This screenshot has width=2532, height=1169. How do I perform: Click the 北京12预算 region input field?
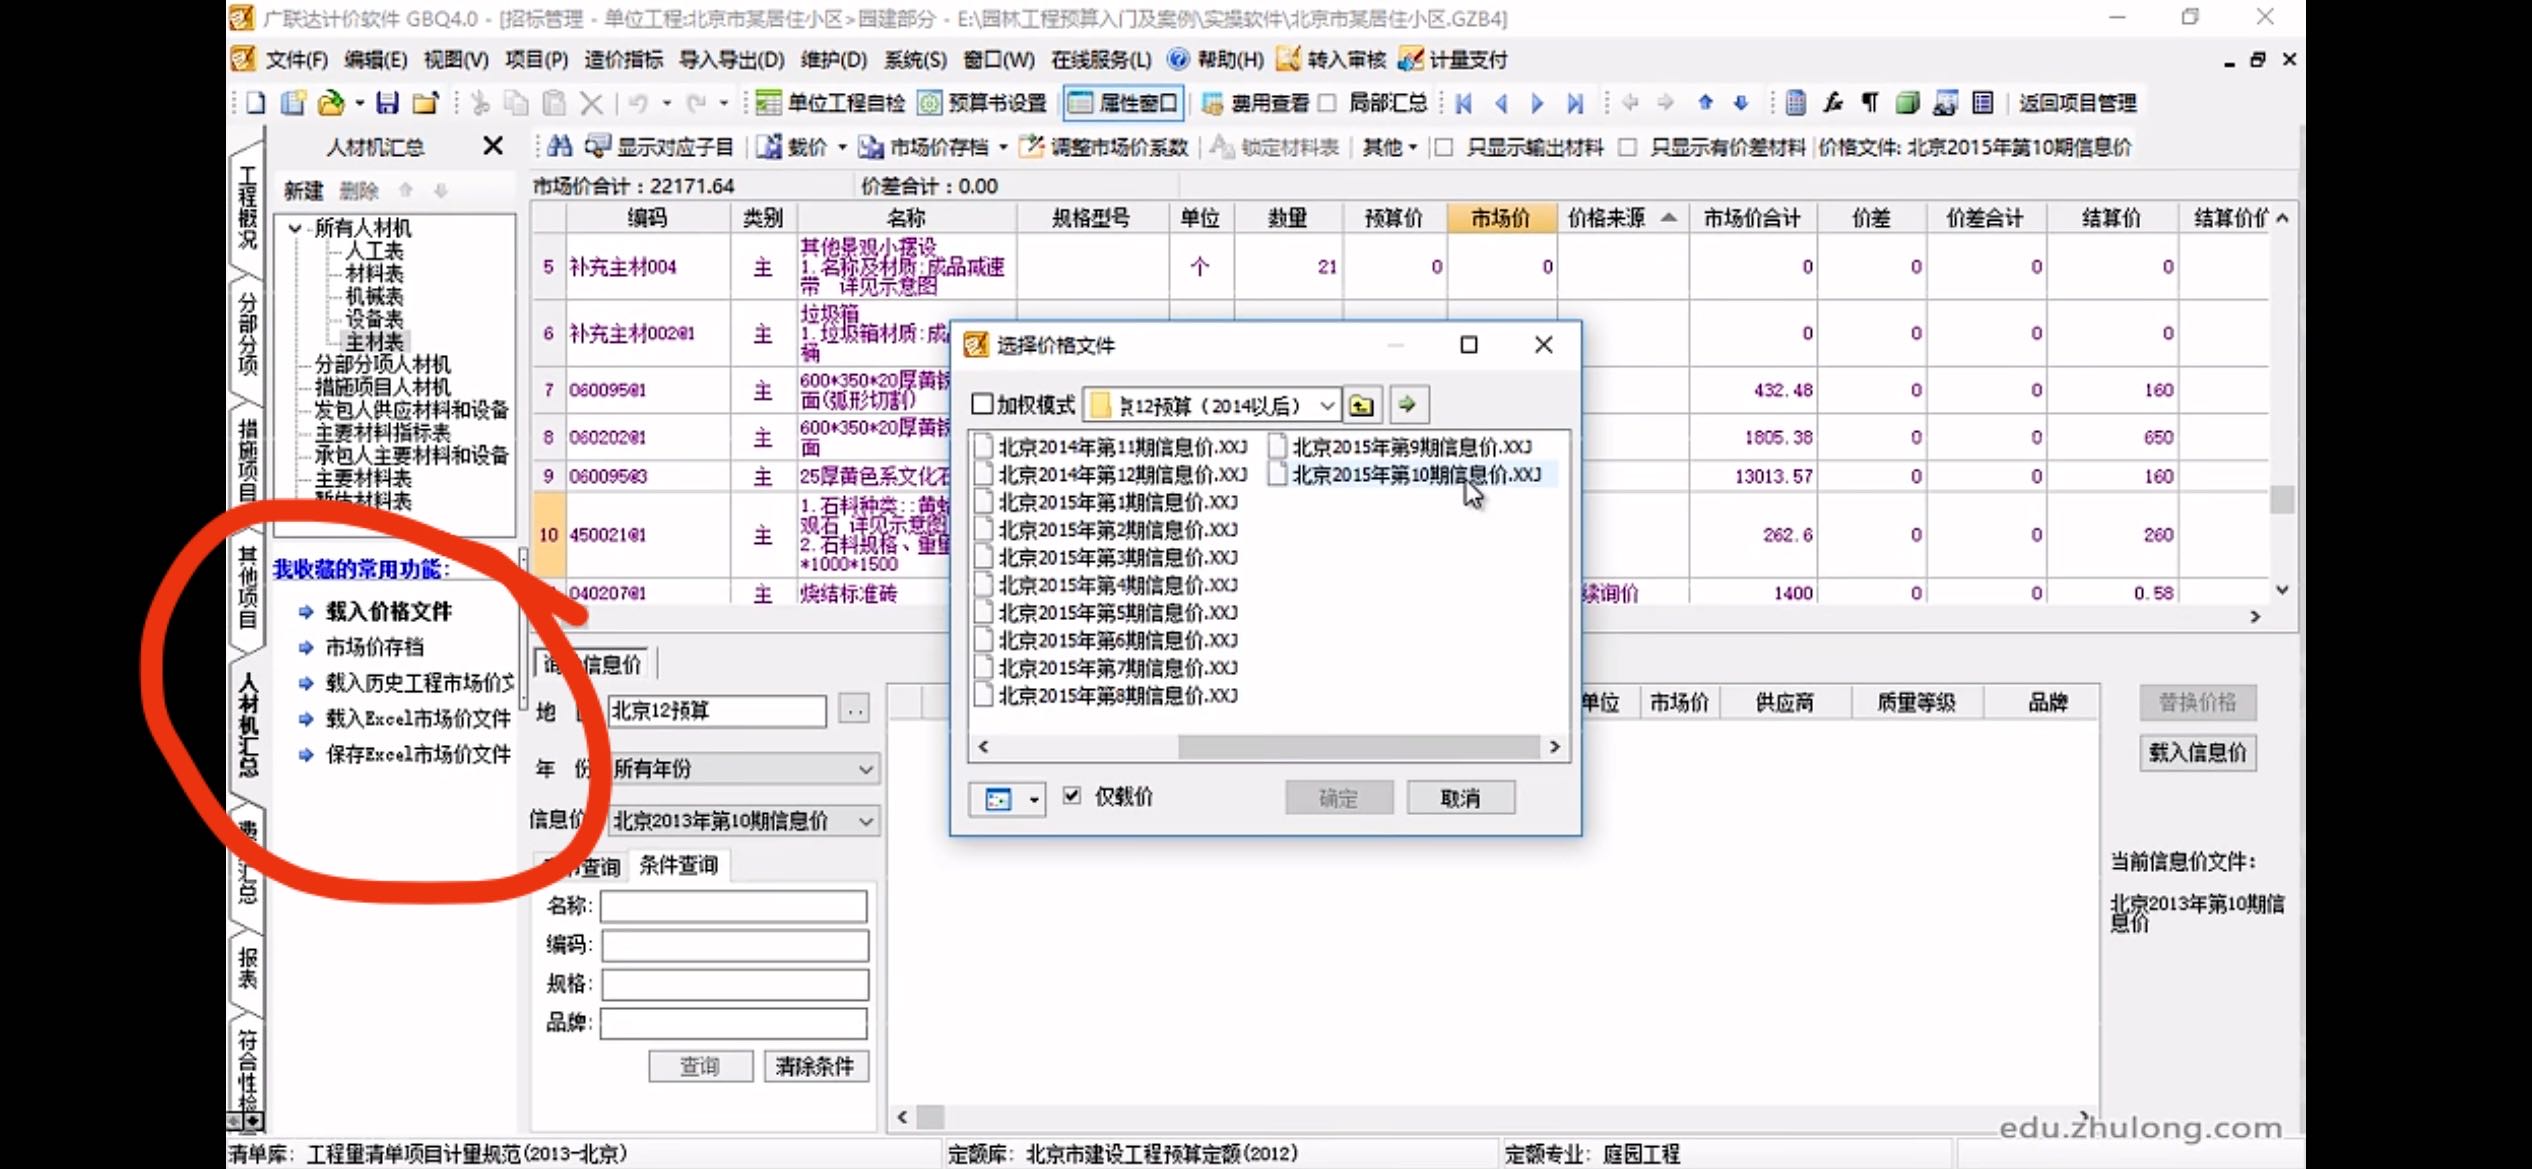click(x=717, y=710)
